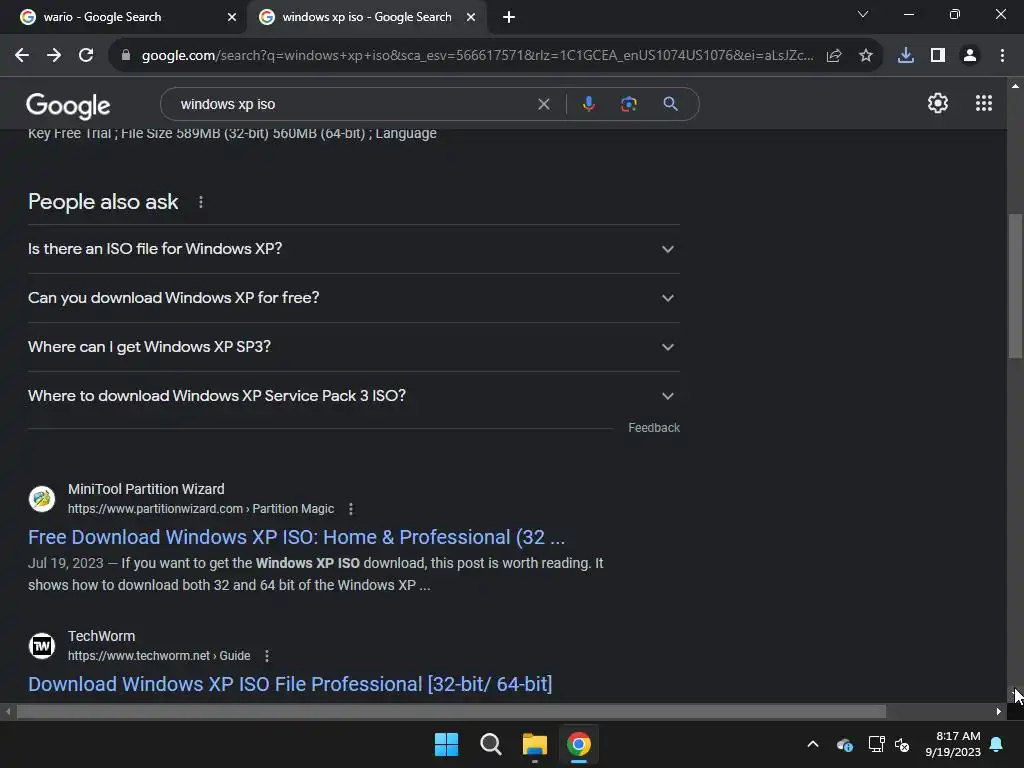Switch to 'wario - Google Search' tab
1024x768 pixels.
click(x=124, y=17)
